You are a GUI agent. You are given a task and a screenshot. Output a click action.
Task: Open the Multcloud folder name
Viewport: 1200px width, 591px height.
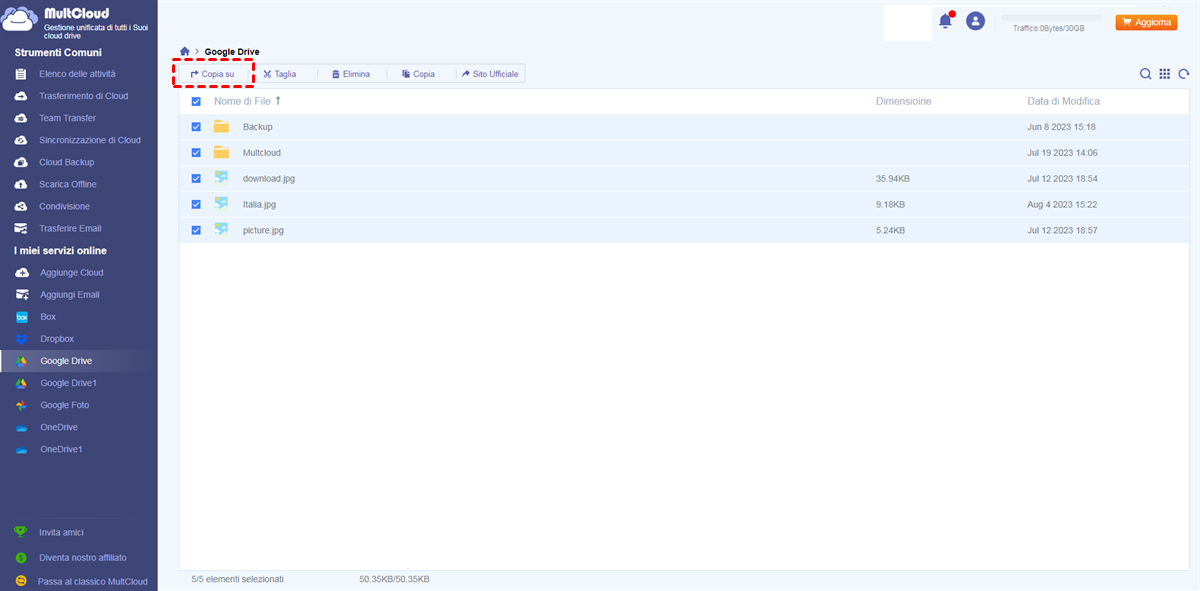coord(261,153)
